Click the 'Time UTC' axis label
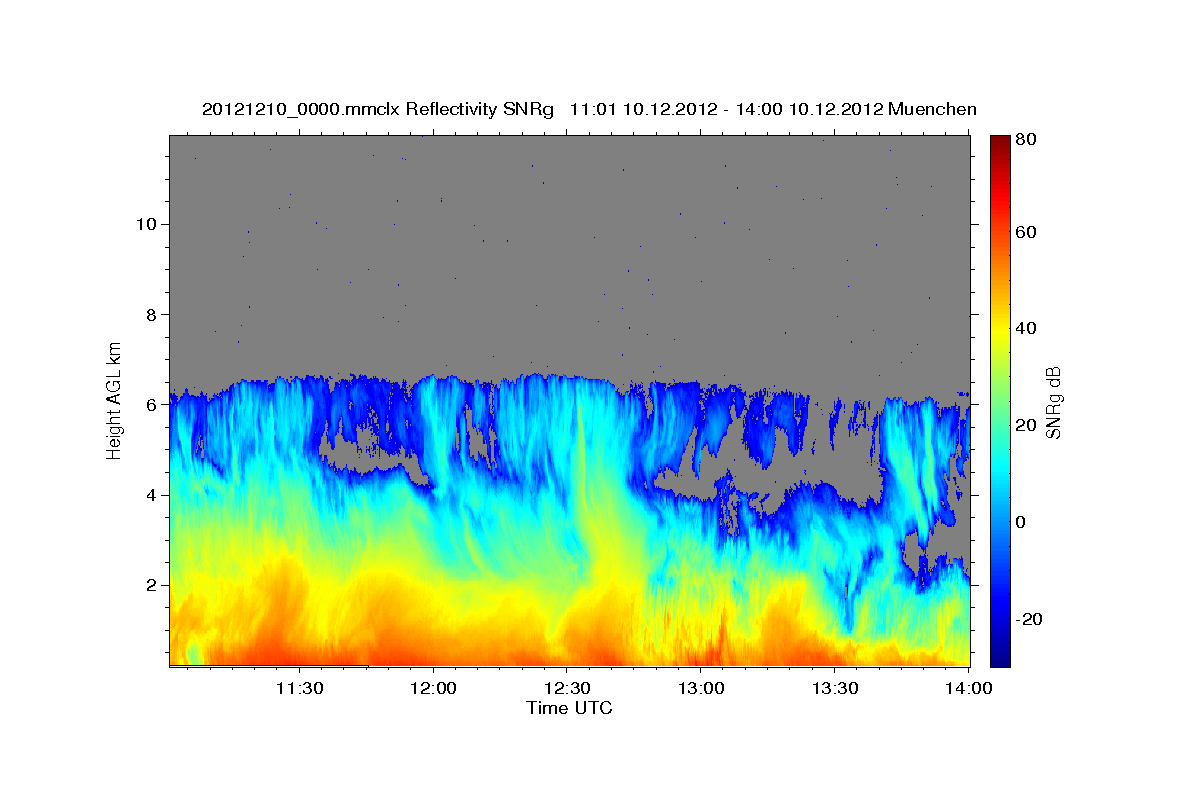This screenshot has height=800, width=1200. pyautogui.click(x=569, y=709)
